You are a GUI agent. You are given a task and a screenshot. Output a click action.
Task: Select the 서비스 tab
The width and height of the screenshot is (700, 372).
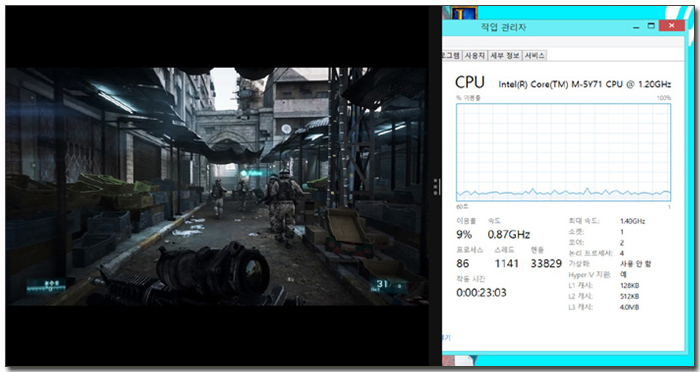pos(534,55)
